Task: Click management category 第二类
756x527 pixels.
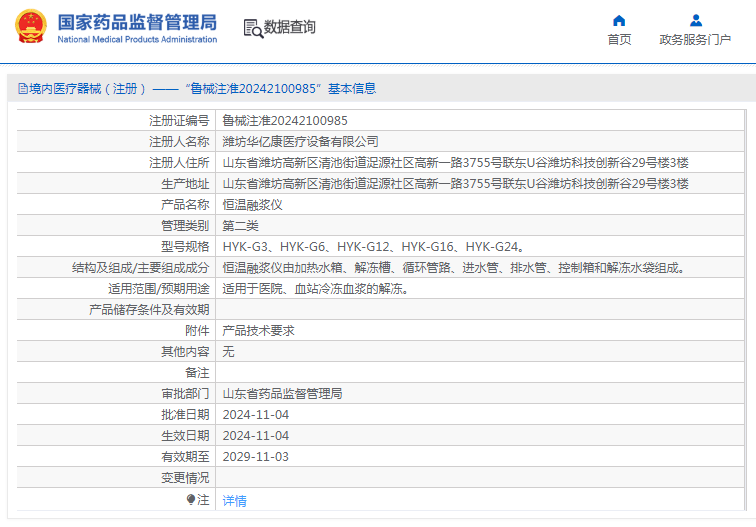Action: pos(240,226)
